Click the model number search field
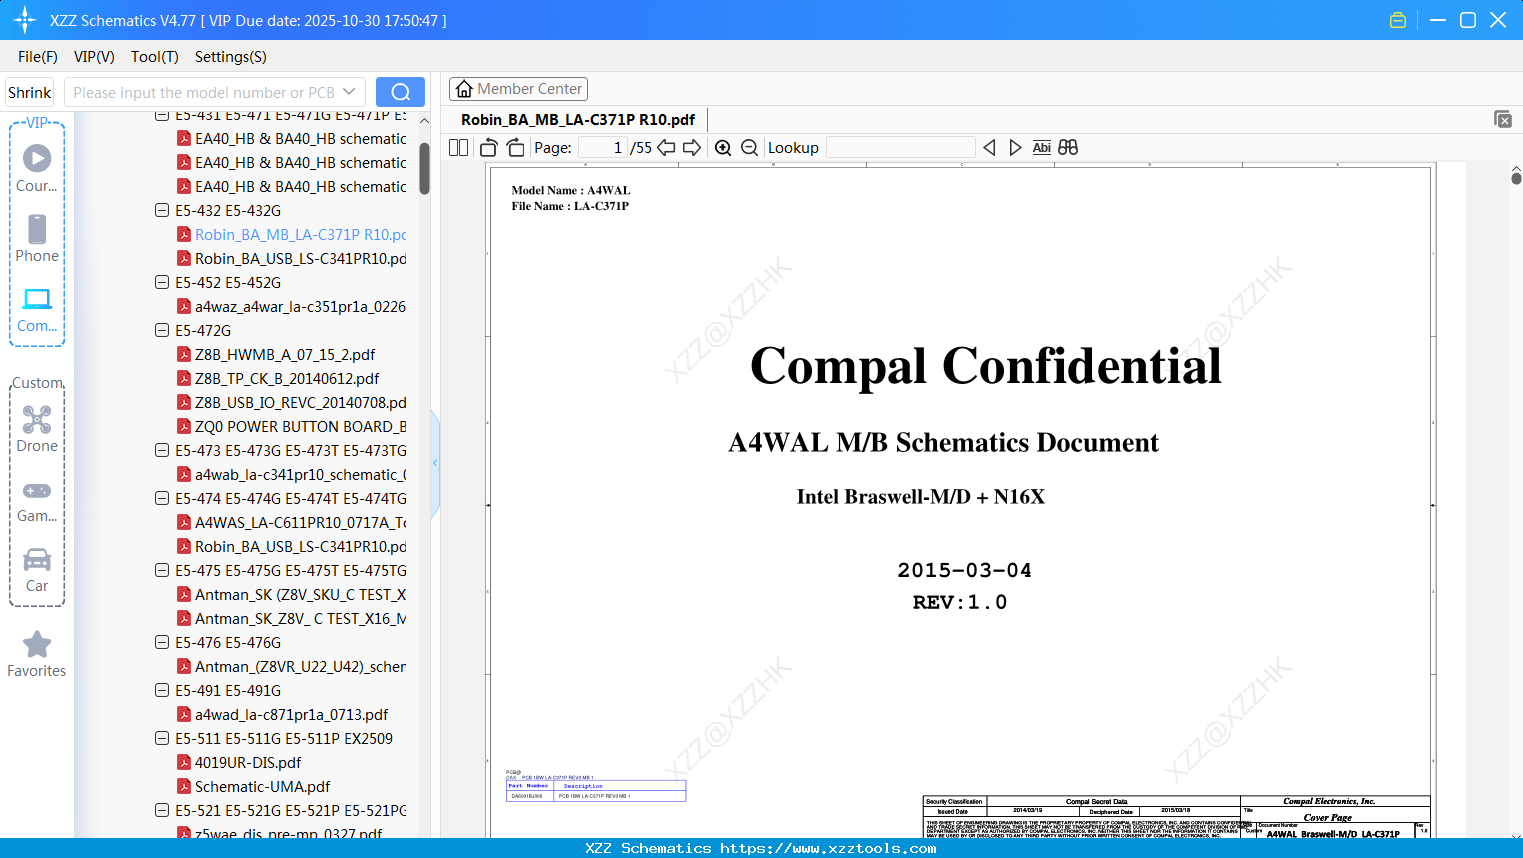The height and width of the screenshot is (858, 1523). point(204,92)
